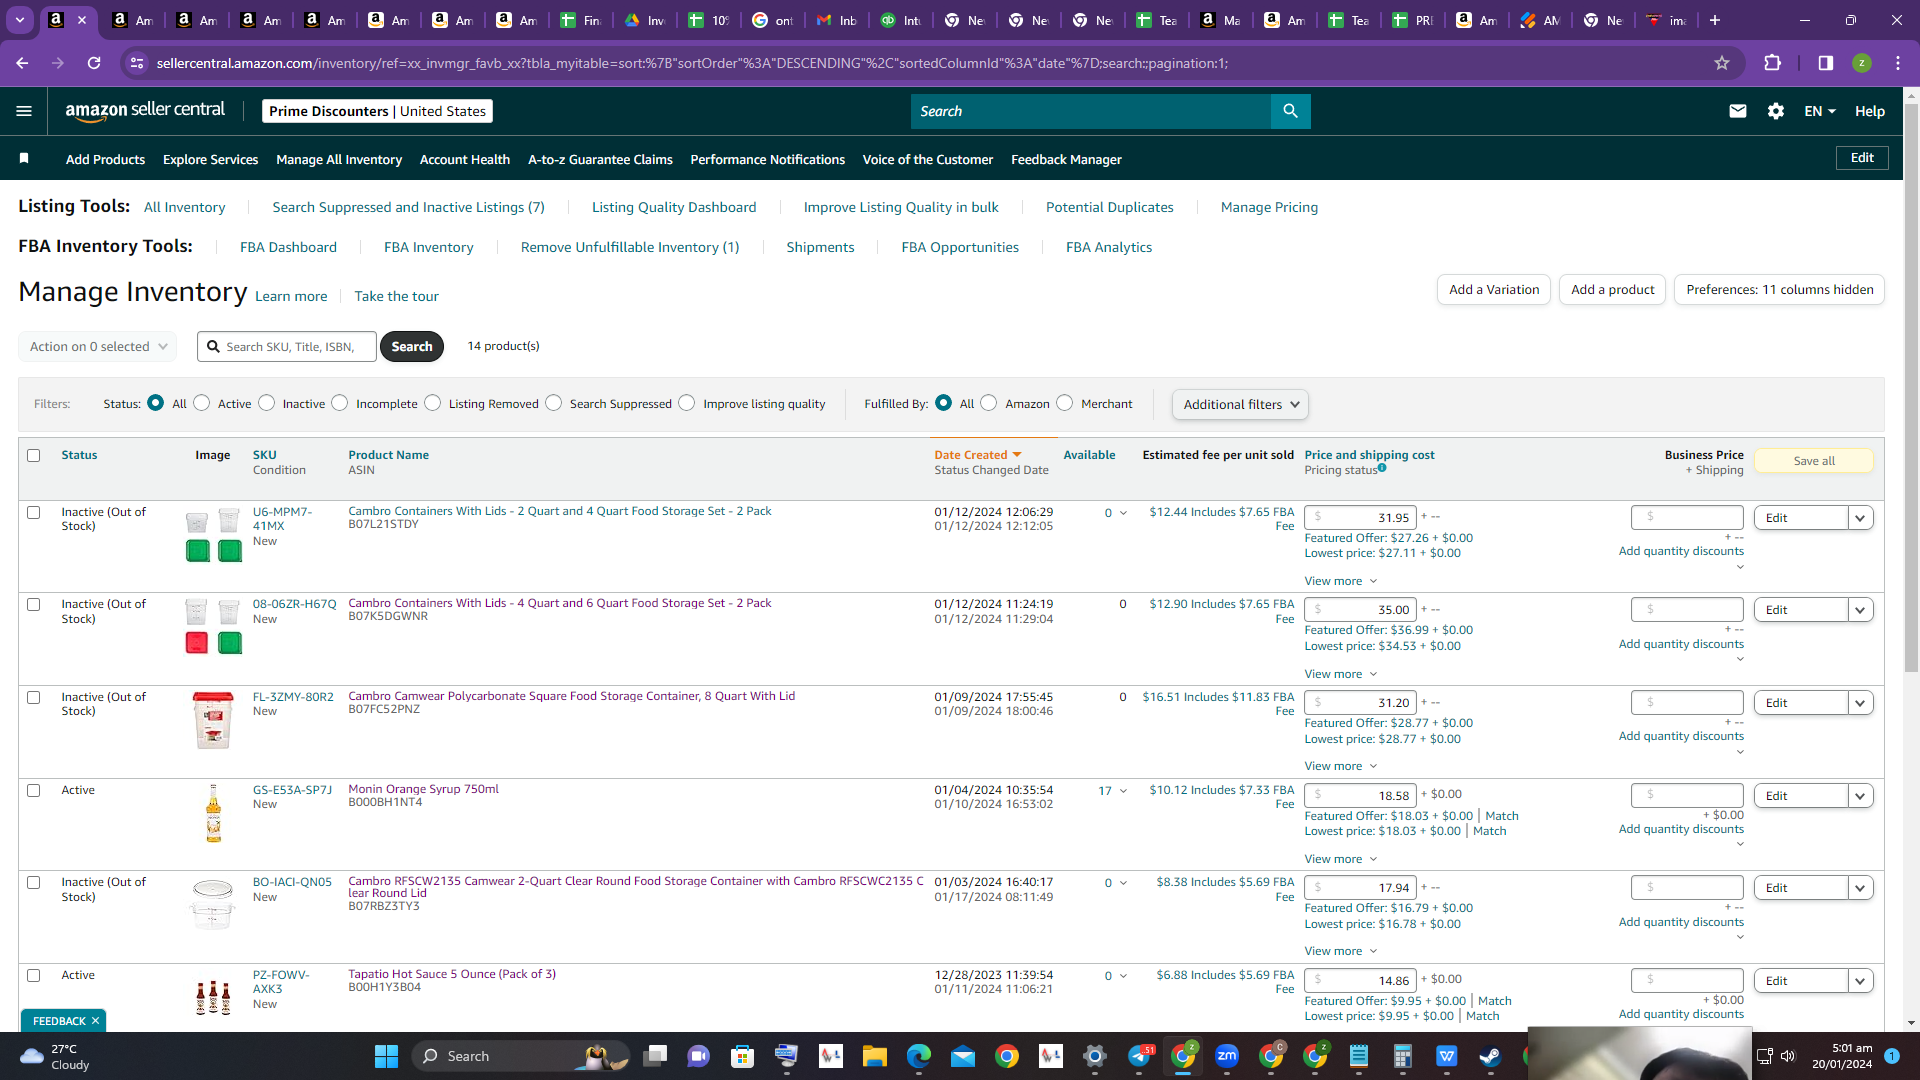Open File Explorer from the taskbar
1920x1080 pixels.
click(875, 1056)
